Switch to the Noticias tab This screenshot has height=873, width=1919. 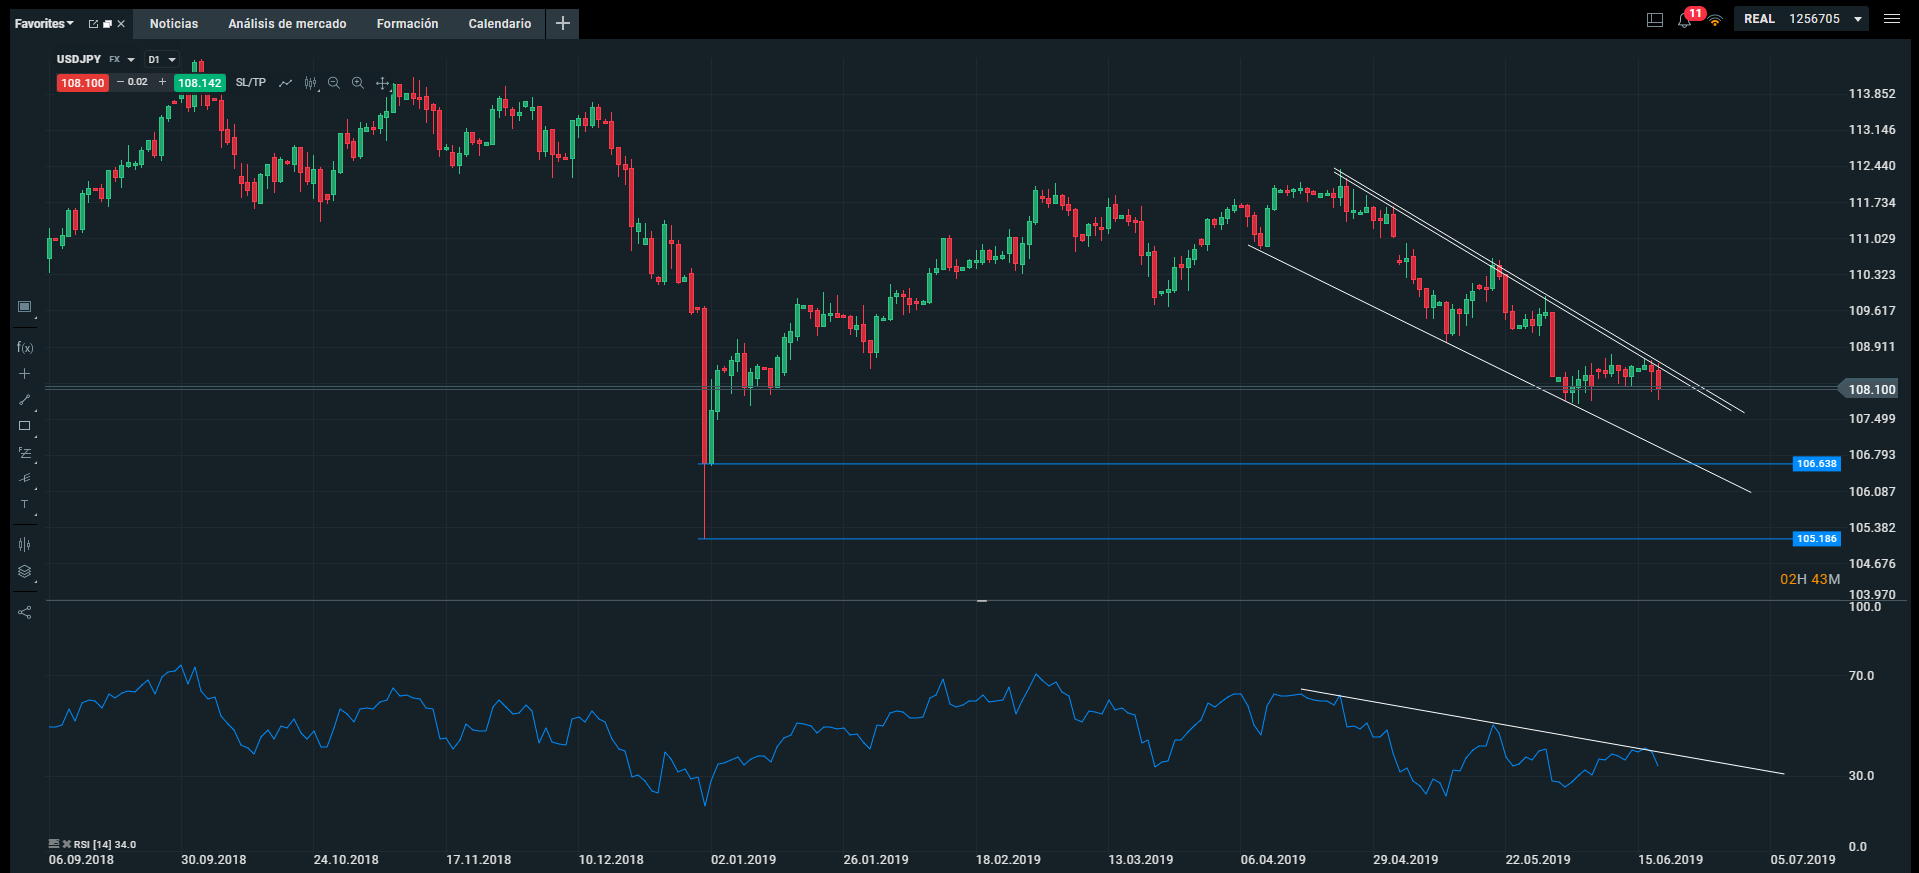click(x=174, y=23)
